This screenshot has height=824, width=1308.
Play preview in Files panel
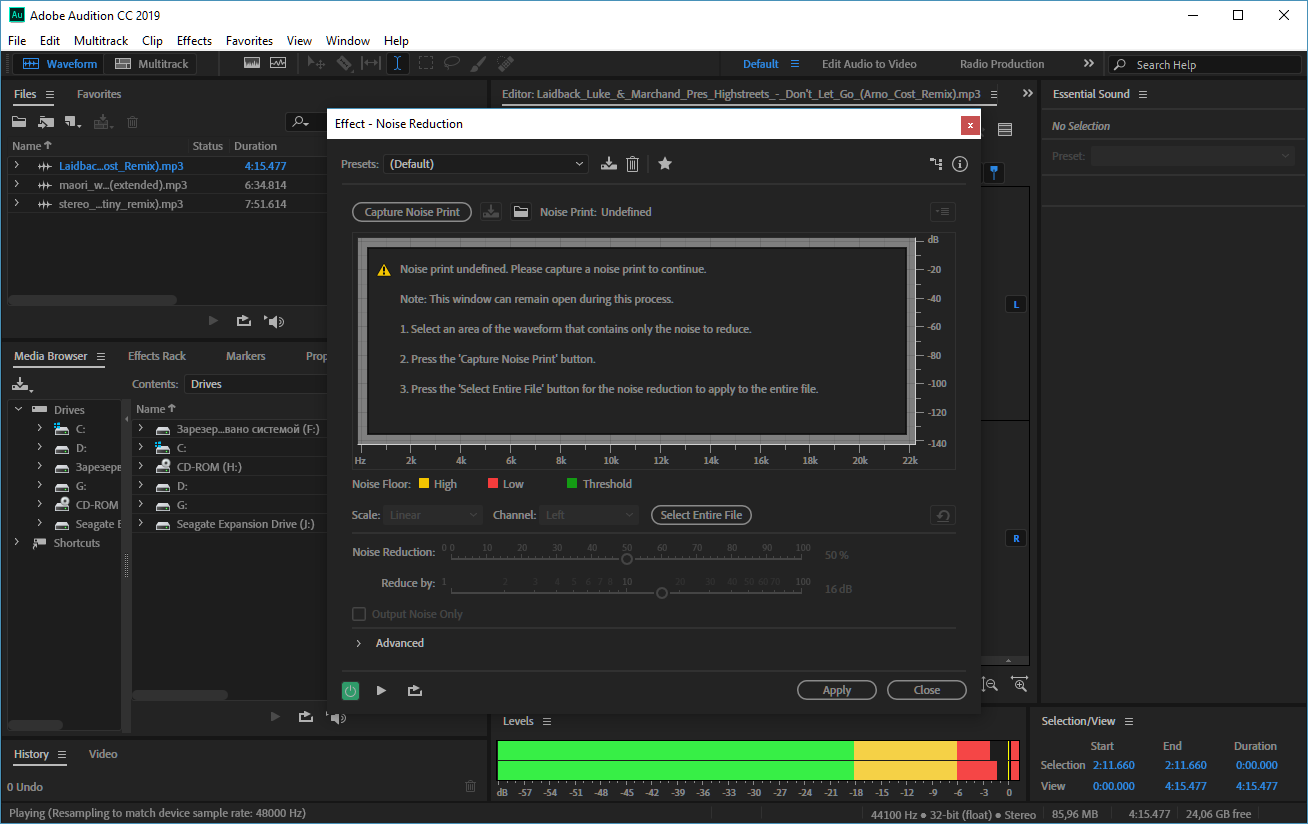pos(213,321)
